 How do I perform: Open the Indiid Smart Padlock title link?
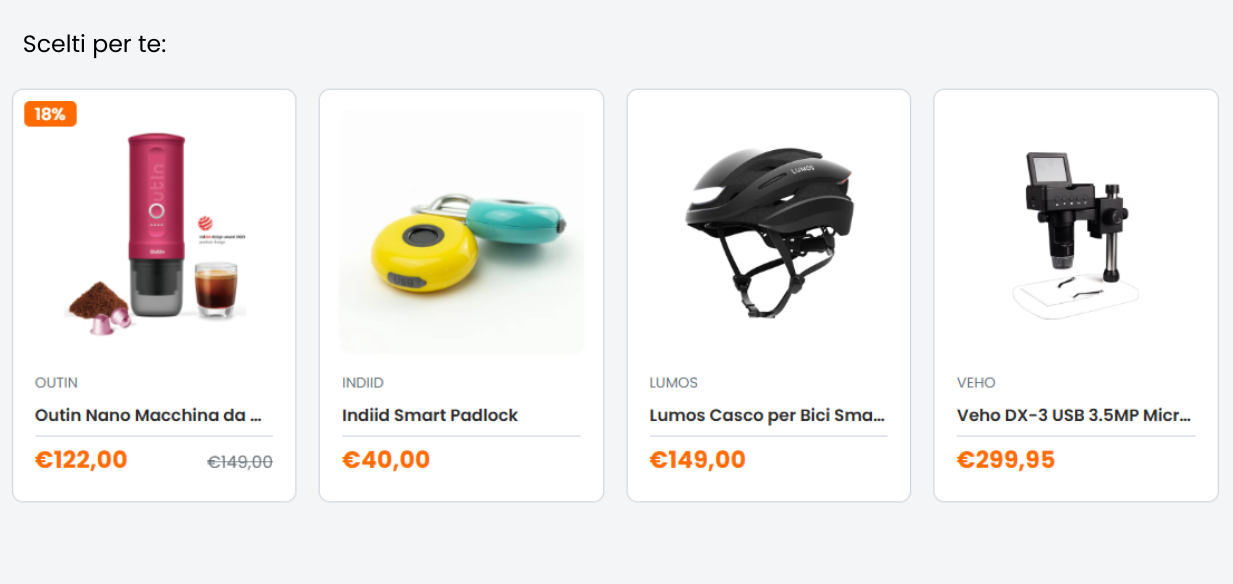click(430, 415)
